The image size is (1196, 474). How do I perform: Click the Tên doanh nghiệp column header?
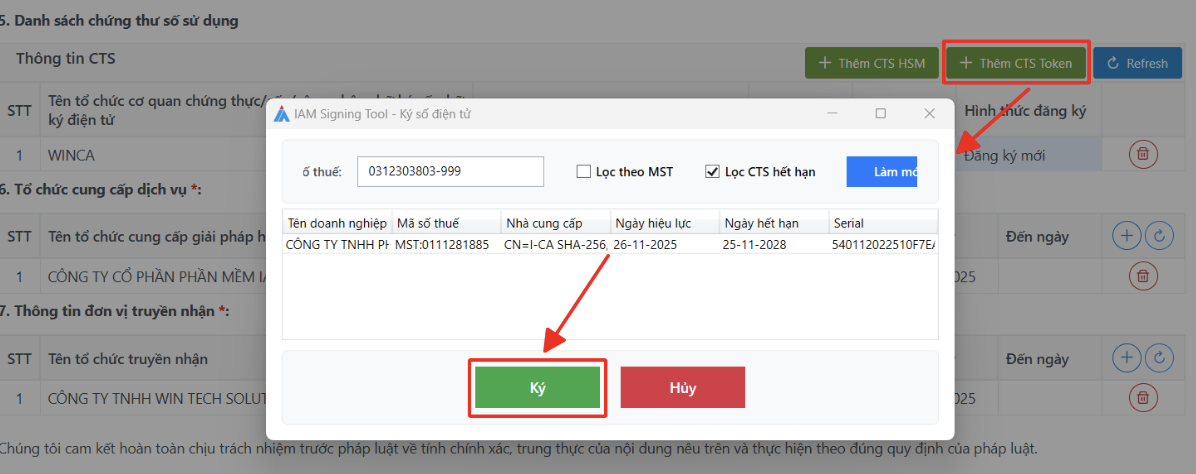pyautogui.click(x=337, y=223)
